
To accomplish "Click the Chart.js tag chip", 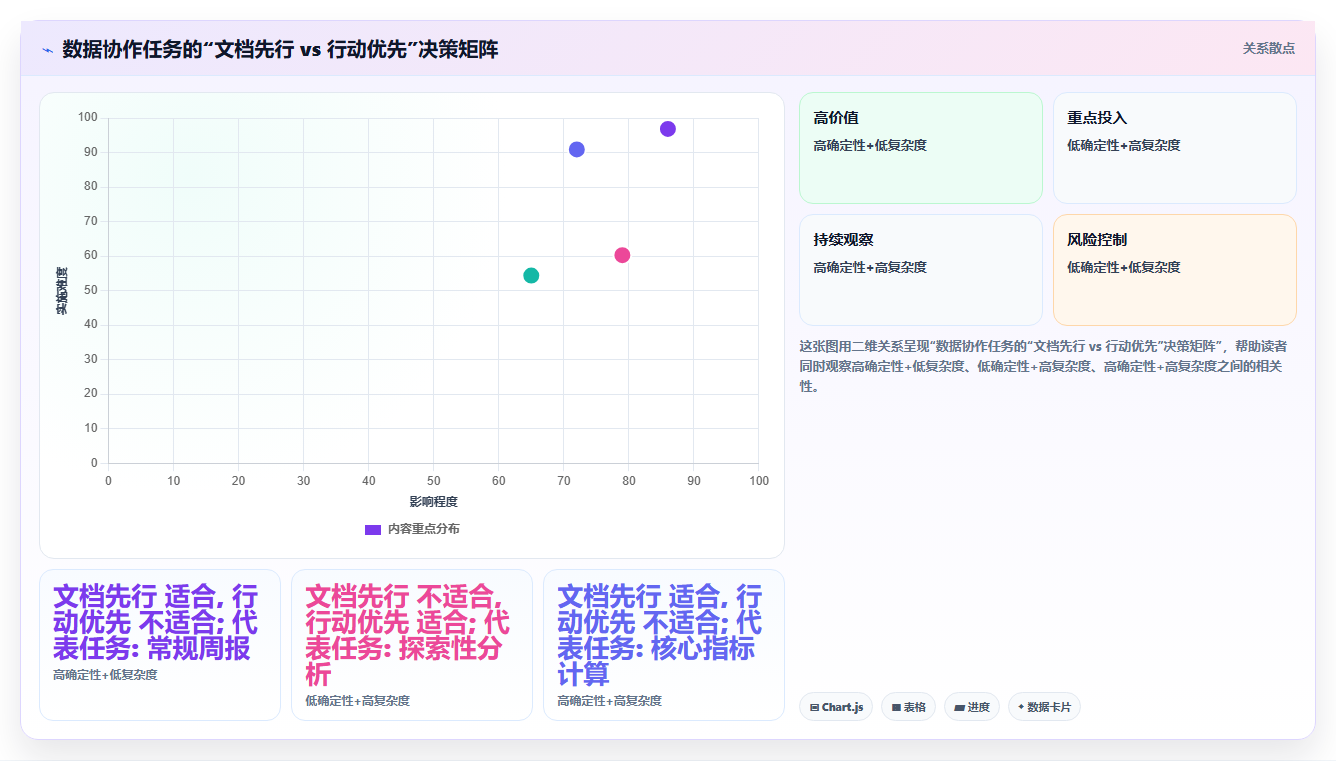I will [836, 707].
